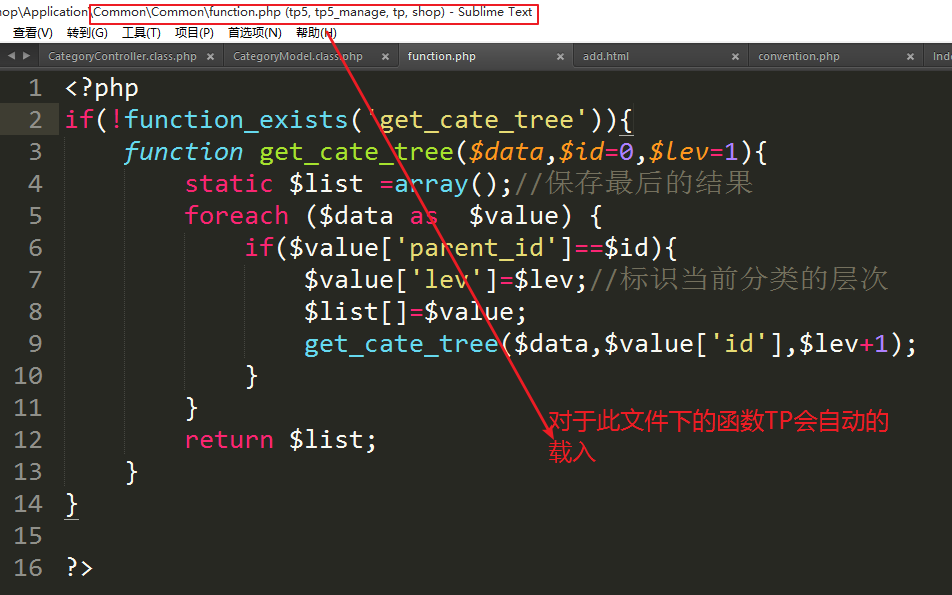Close the CategoryModel.class.php tab
Screen dimensions: 952x595
point(385,57)
